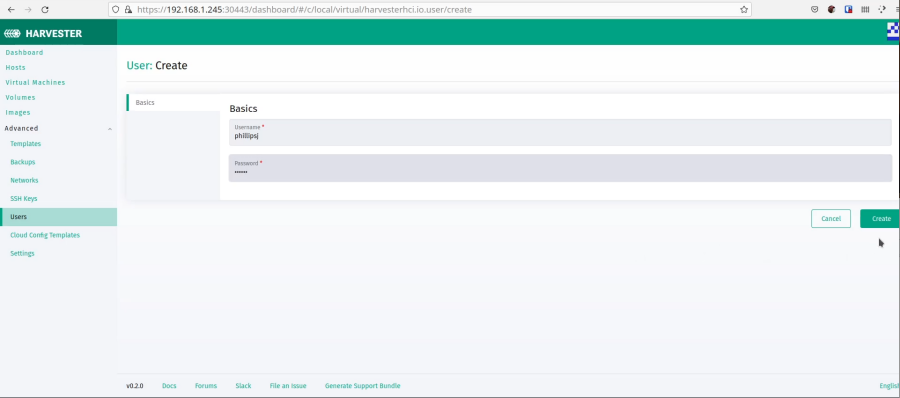
Task: Open the Images page
Action: tap(18, 113)
